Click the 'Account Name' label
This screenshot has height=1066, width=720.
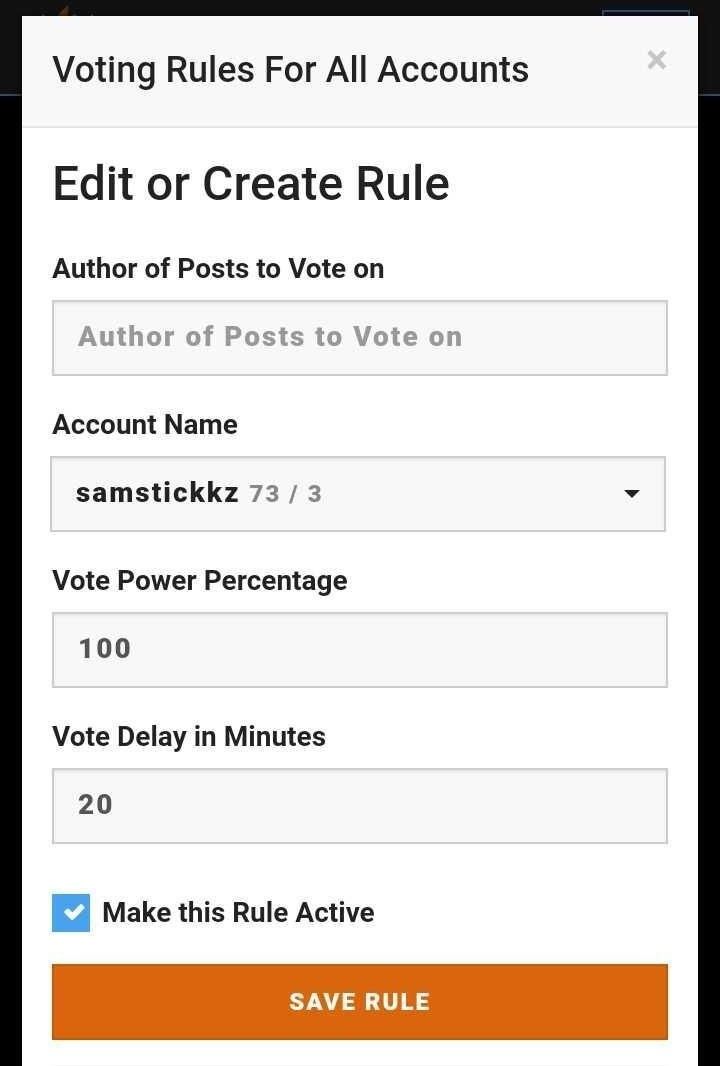pos(145,425)
